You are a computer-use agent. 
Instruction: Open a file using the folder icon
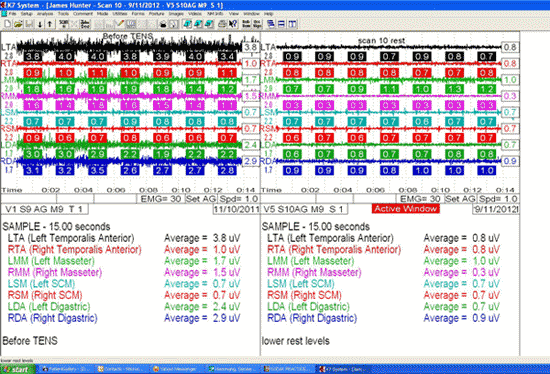click(18, 24)
